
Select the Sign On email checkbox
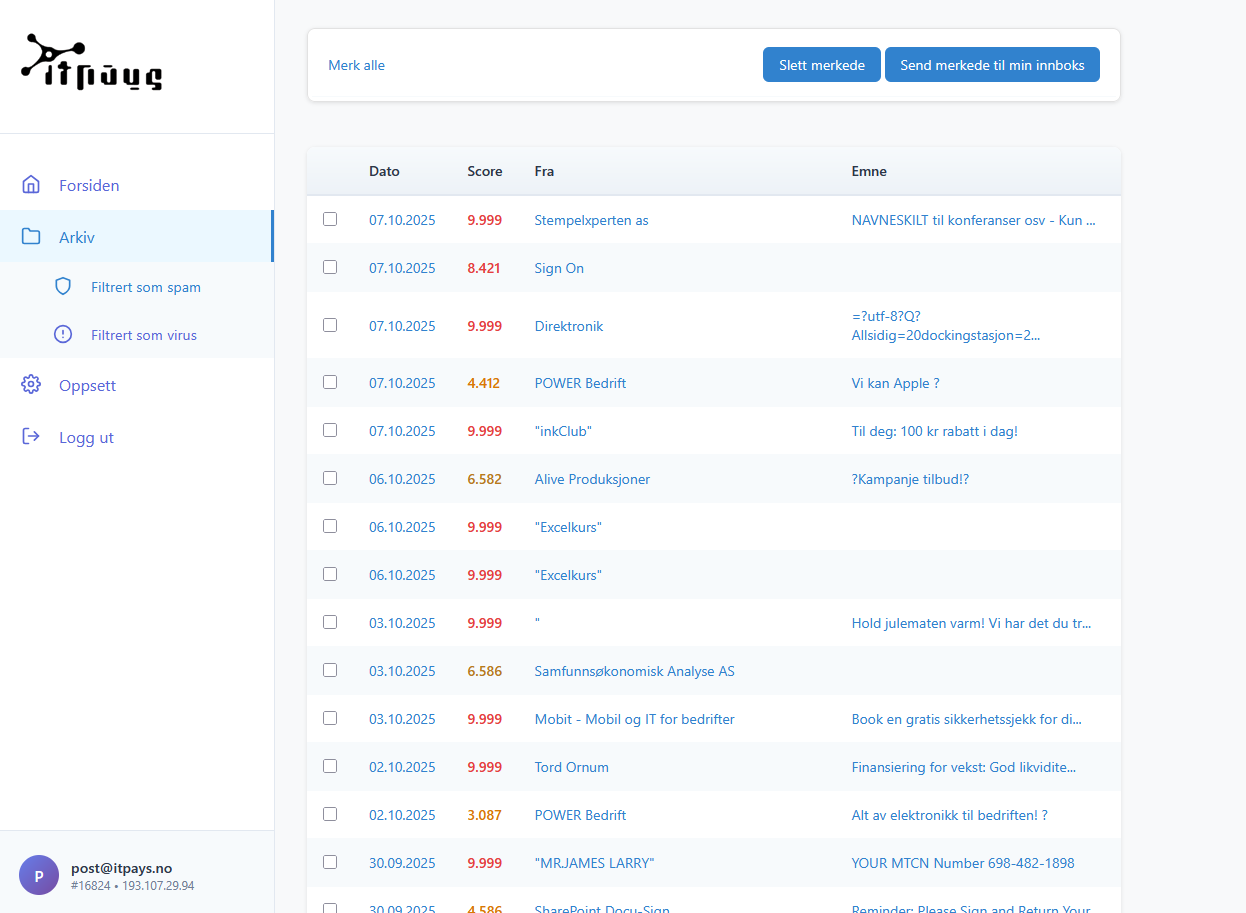(x=330, y=267)
